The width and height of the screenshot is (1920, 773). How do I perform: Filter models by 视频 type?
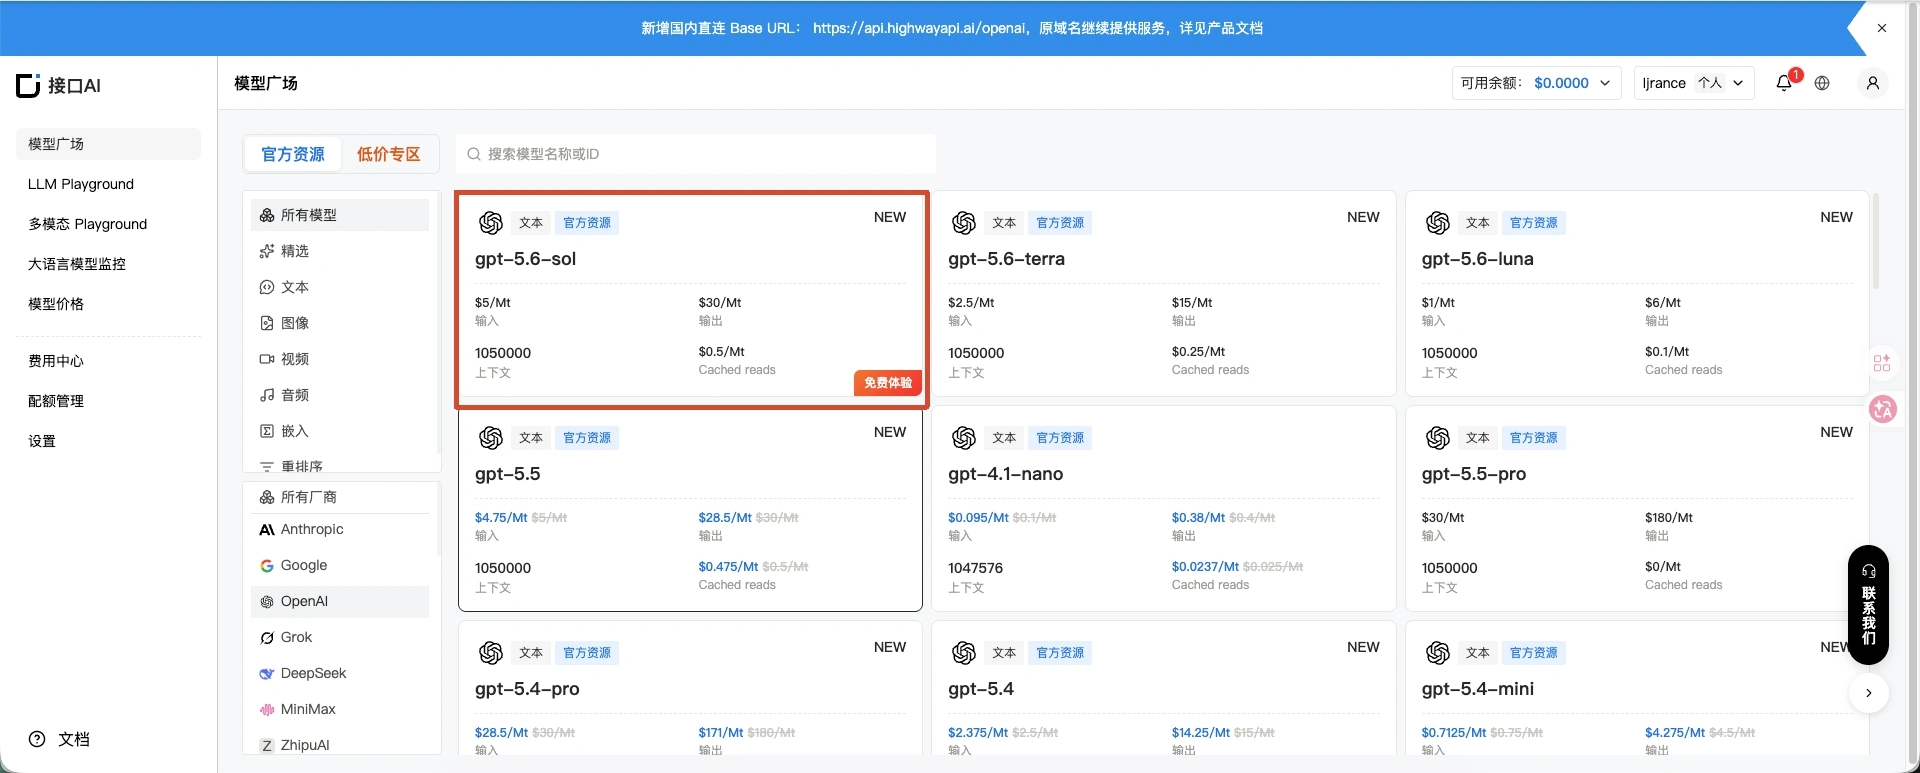(340, 359)
